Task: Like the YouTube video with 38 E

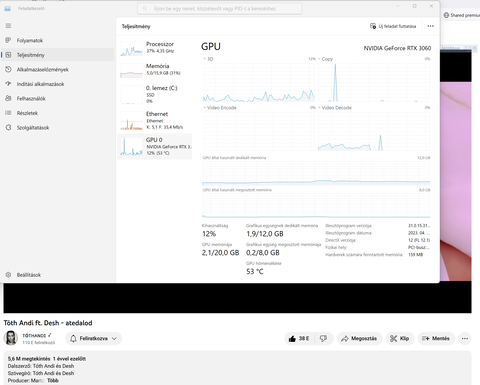Action: (299, 338)
